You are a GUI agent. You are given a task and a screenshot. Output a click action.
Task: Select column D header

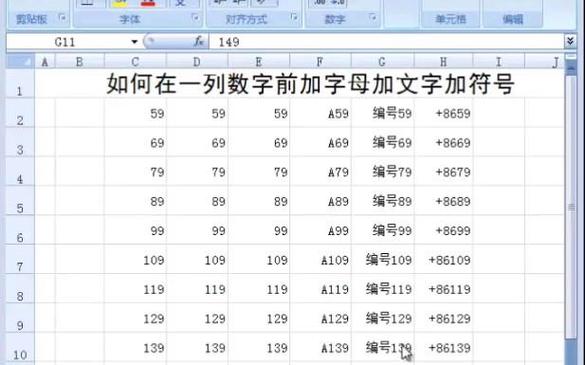pyautogui.click(x=197, y=62)
